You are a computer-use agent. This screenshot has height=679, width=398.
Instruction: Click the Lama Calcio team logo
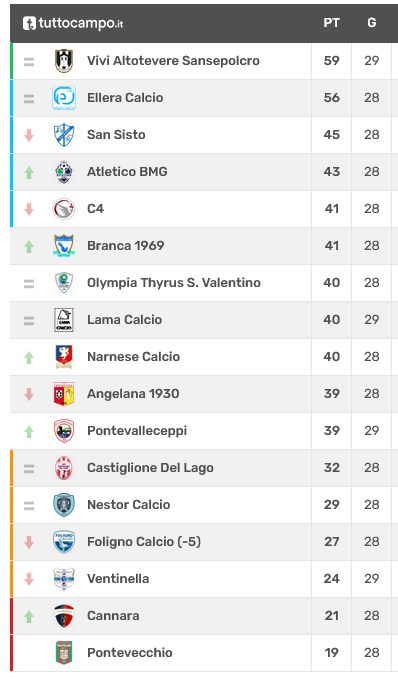64,320
